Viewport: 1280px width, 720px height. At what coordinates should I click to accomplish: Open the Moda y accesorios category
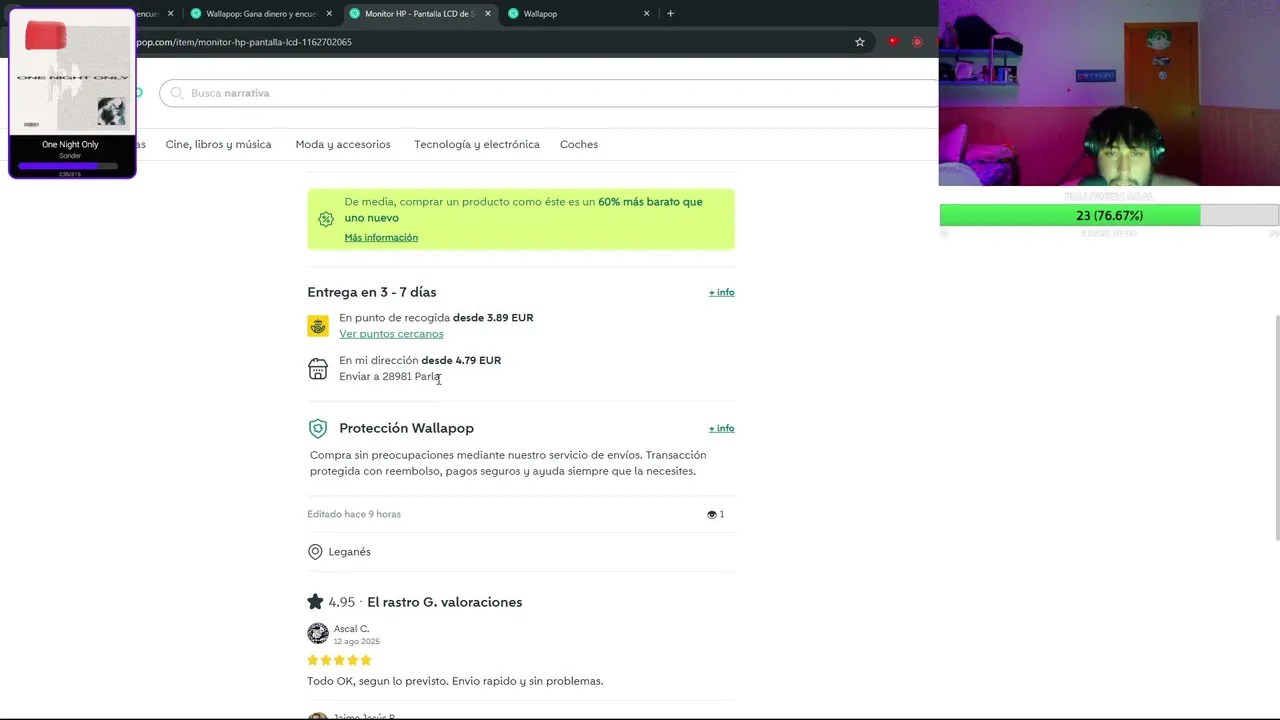click(343, 144)
